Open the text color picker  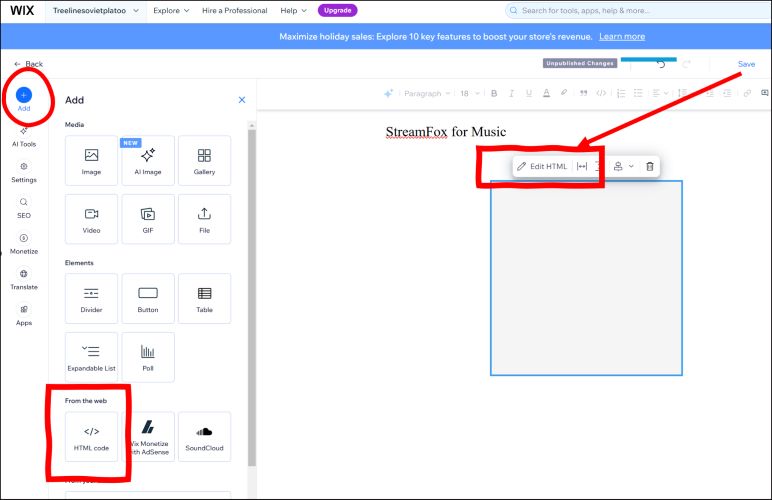546,93
